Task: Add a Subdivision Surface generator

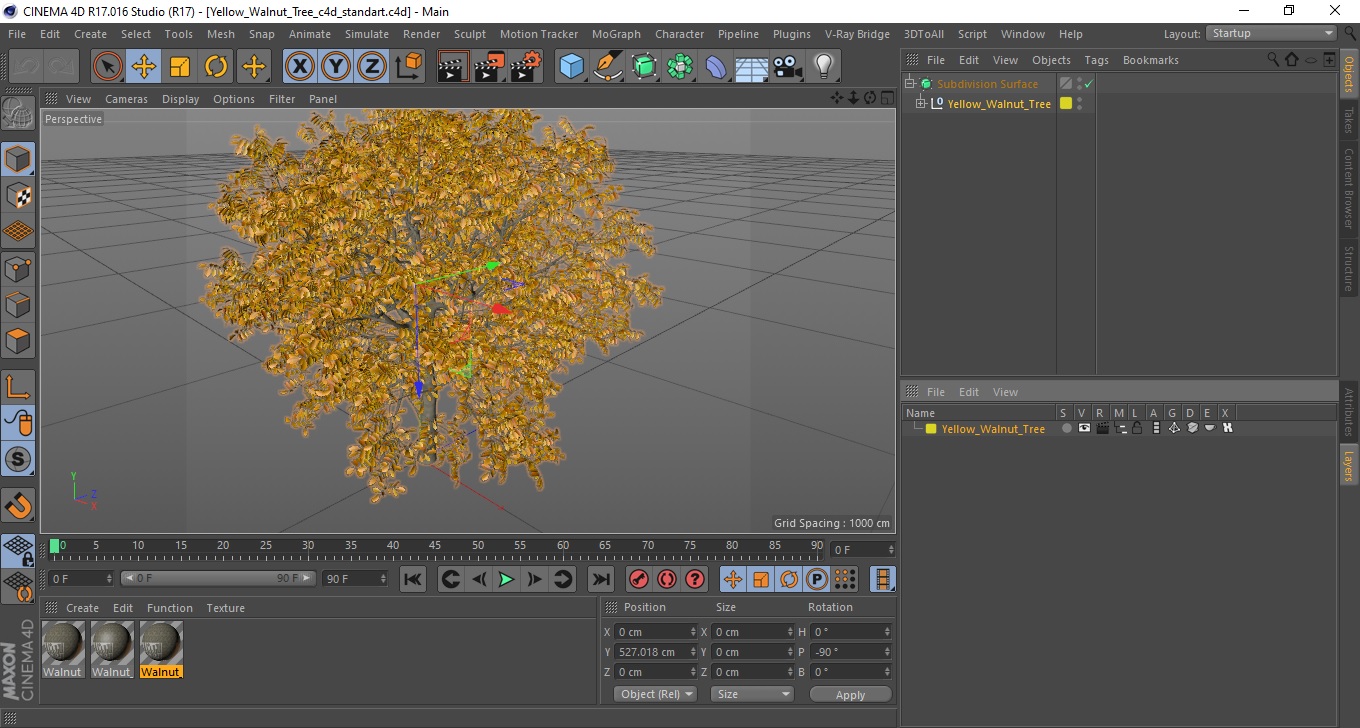Action: click(x=644, y=67)
